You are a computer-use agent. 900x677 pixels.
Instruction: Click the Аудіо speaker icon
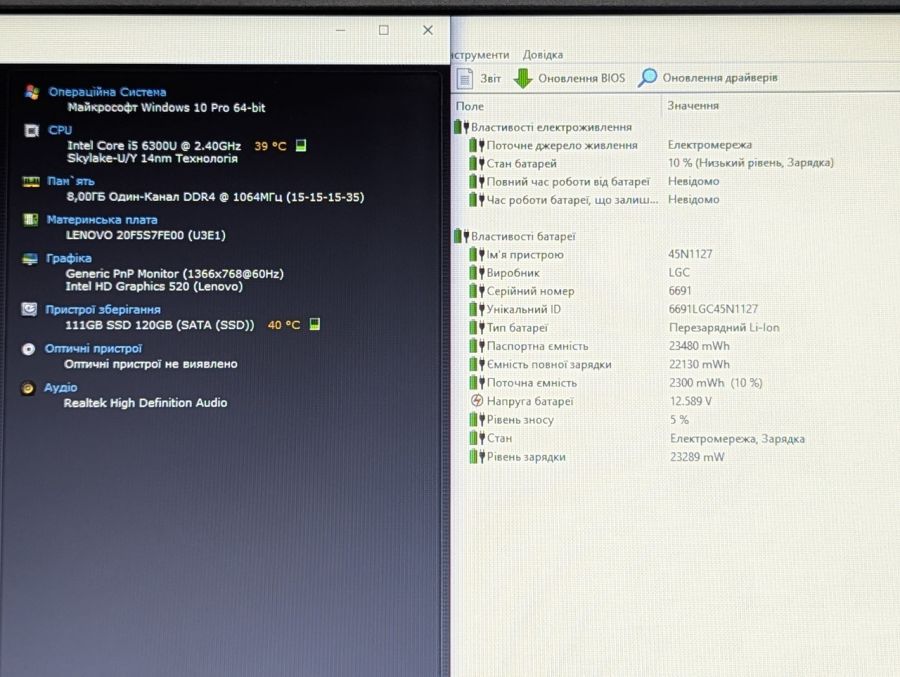28,388
